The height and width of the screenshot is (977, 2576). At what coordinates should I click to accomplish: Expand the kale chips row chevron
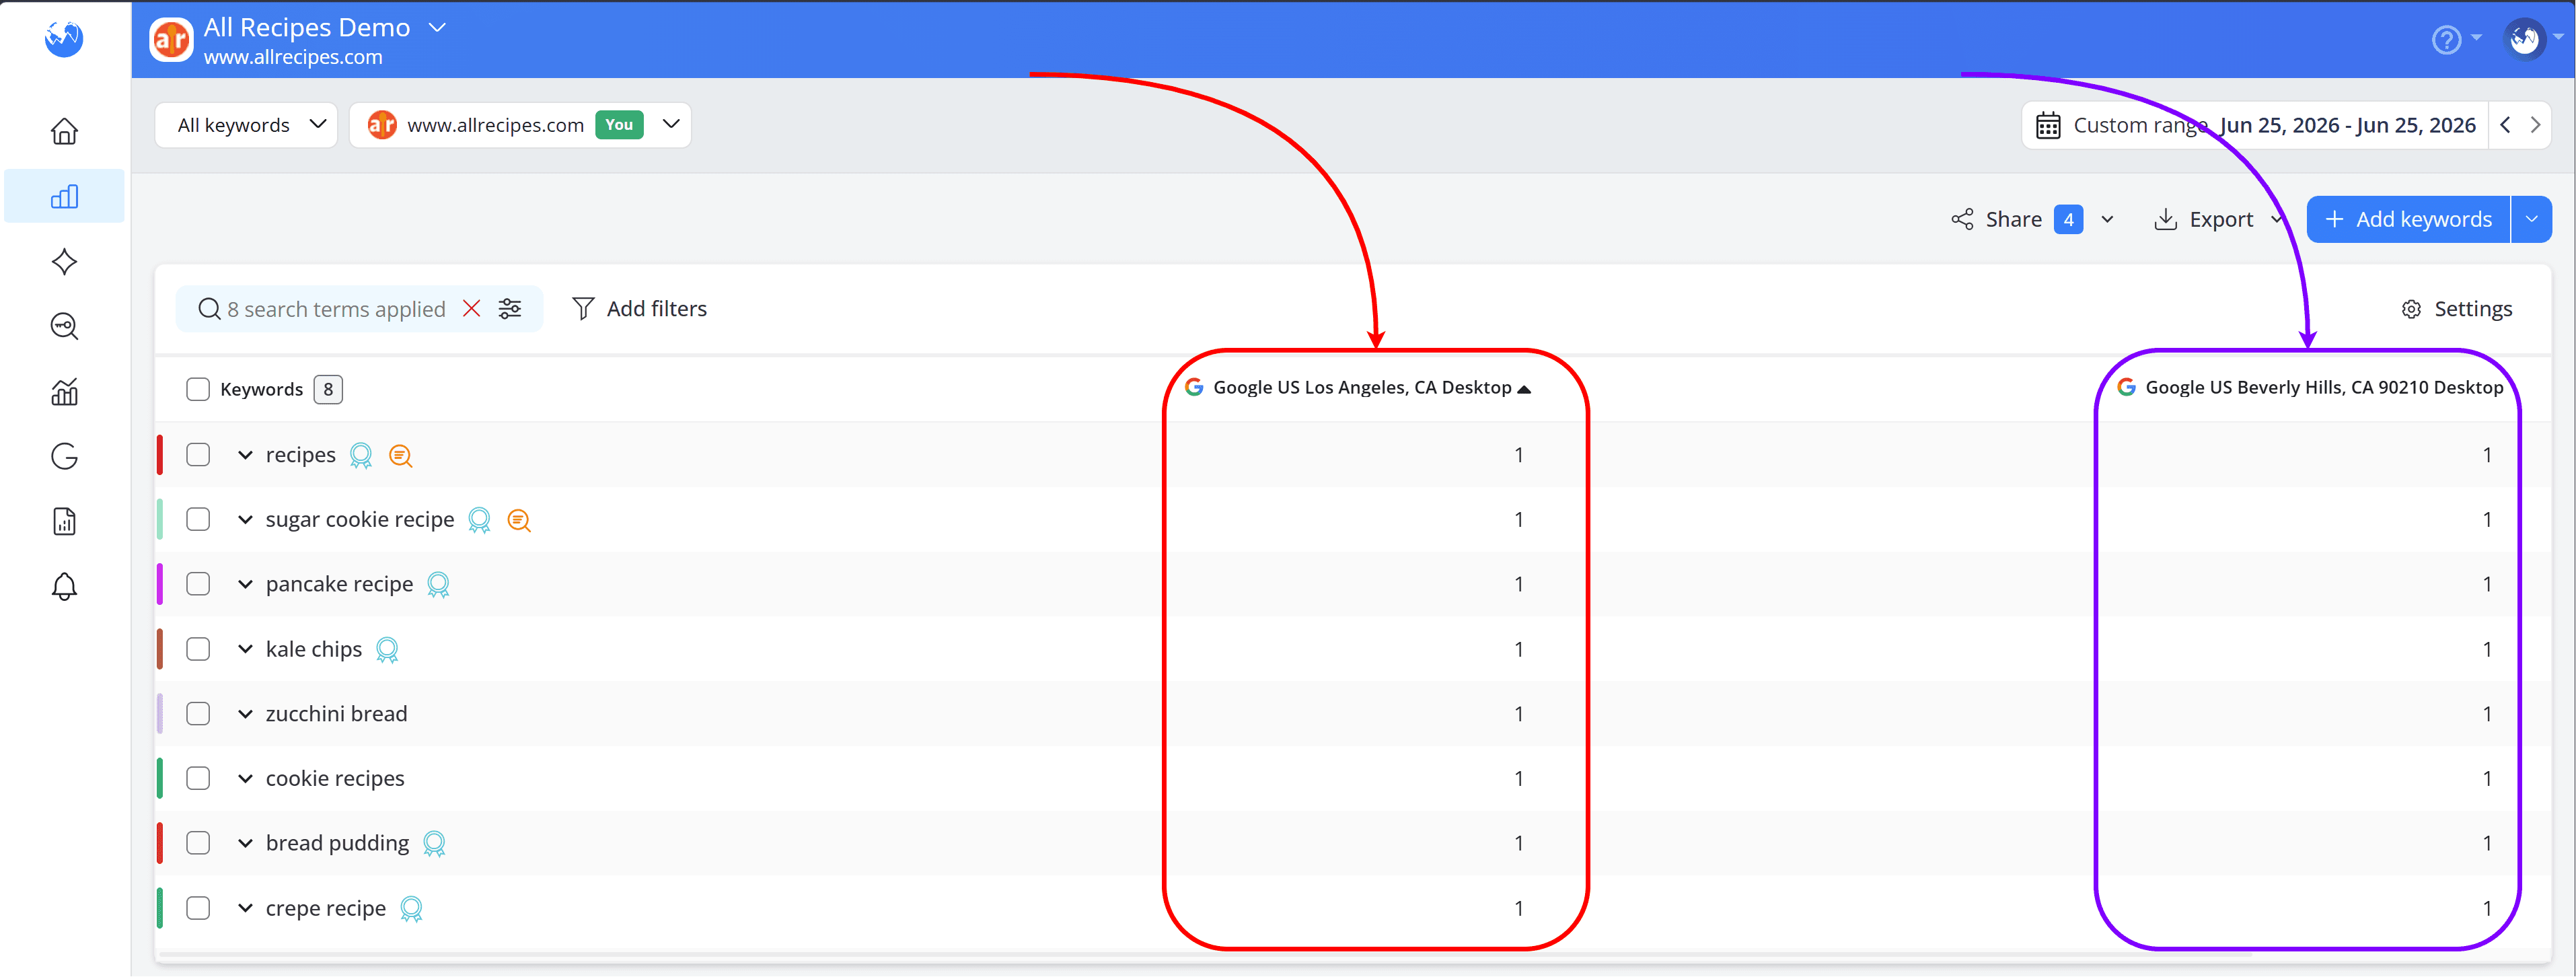click(x=245, y=649)
